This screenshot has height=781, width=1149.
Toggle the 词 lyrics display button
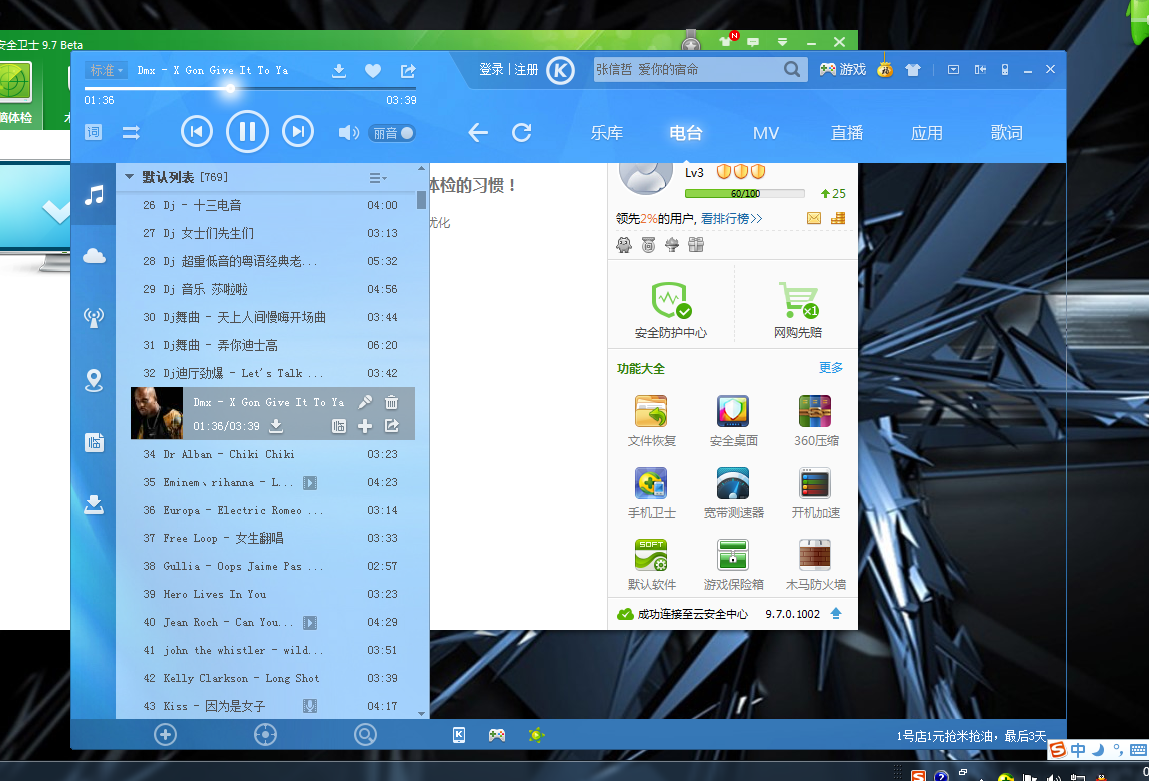pos(94,132)
